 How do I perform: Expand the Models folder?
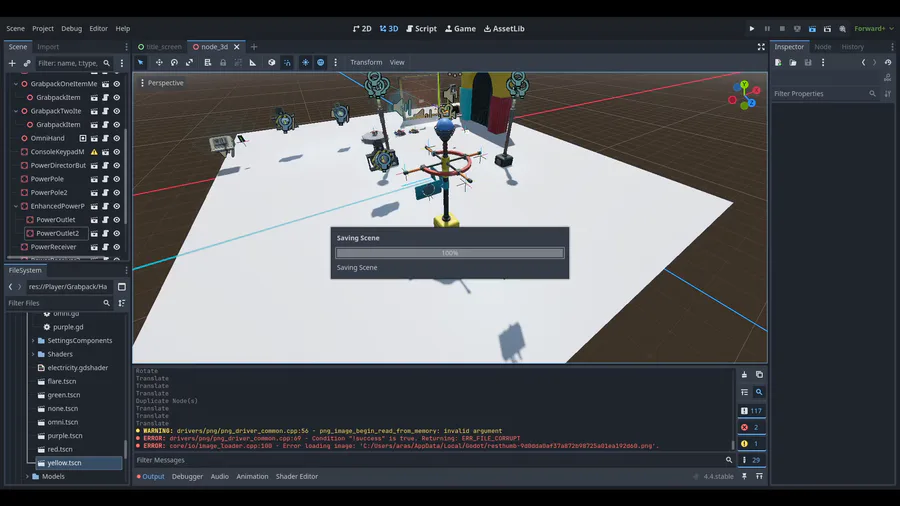27,477
